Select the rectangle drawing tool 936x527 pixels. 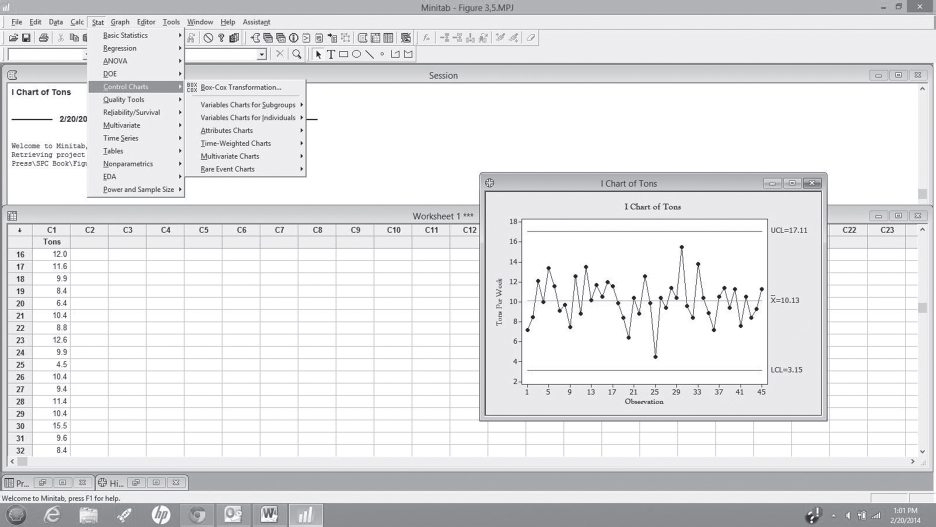click(x=343, y=54)
